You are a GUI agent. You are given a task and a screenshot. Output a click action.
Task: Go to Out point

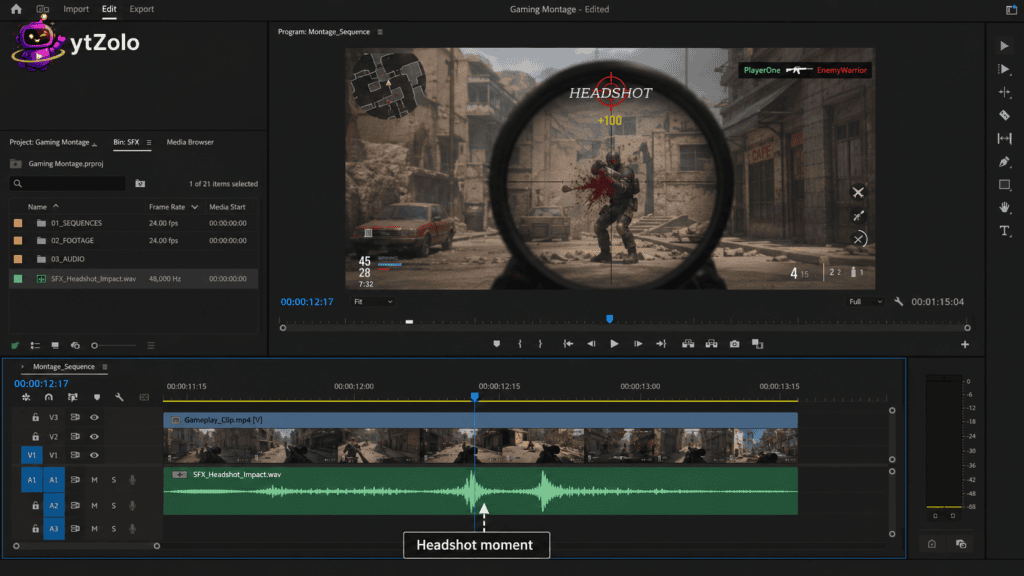click(x=661, y=344)
